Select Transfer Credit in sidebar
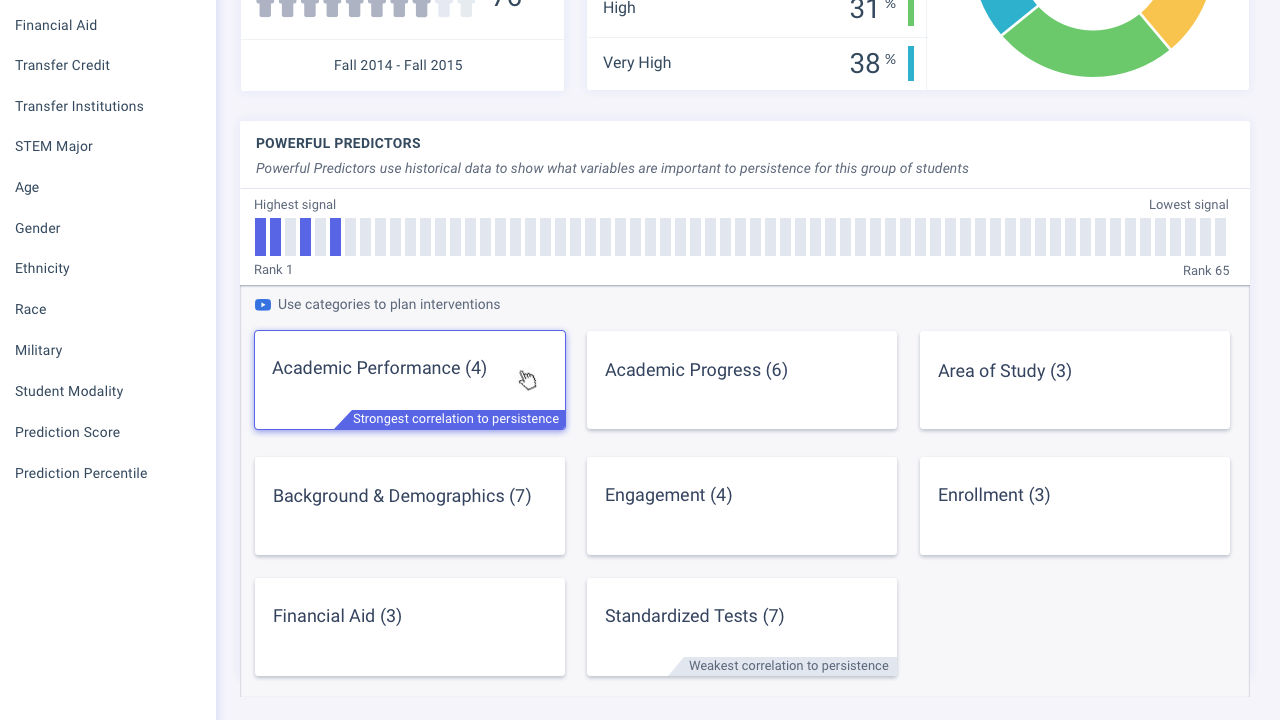The image size is (1280, 720). click(62, 65)
